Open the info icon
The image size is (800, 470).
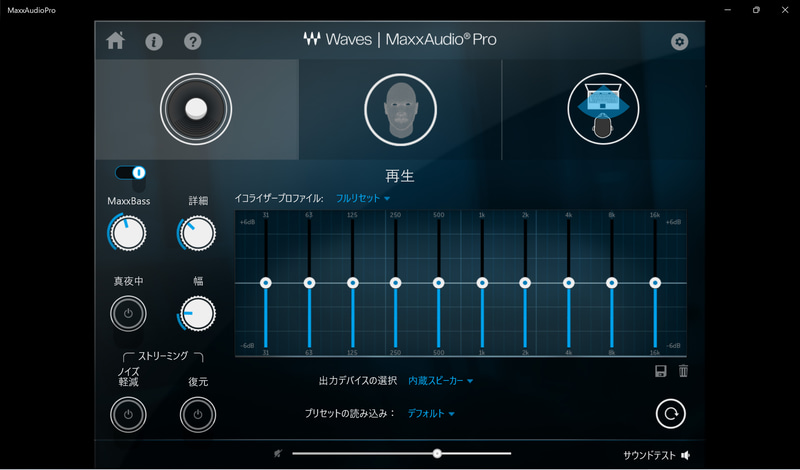tap(154, 41)
